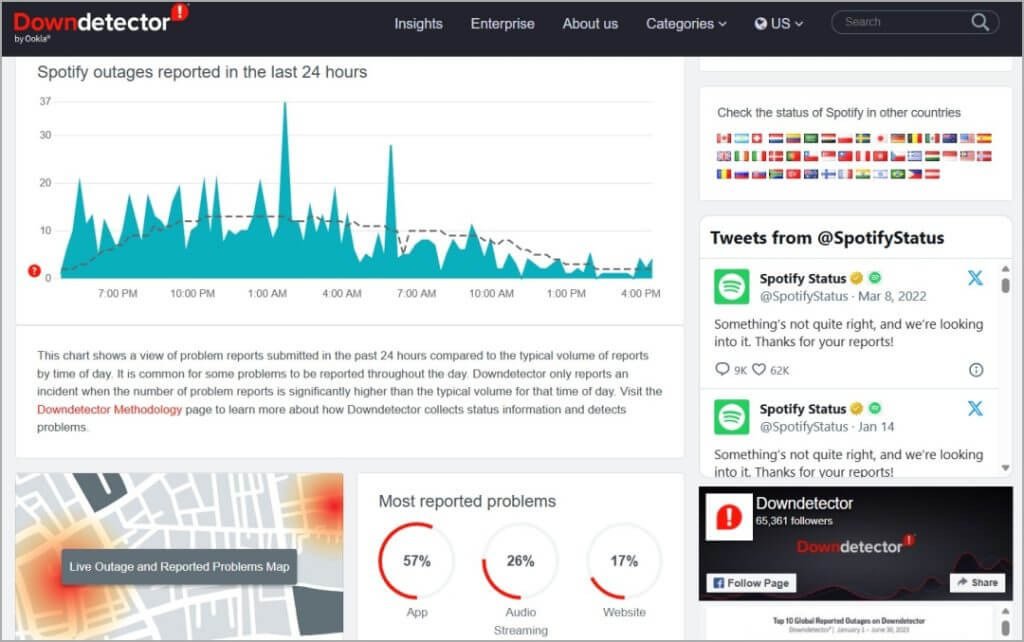Select the Austria flag

(932, 174)
